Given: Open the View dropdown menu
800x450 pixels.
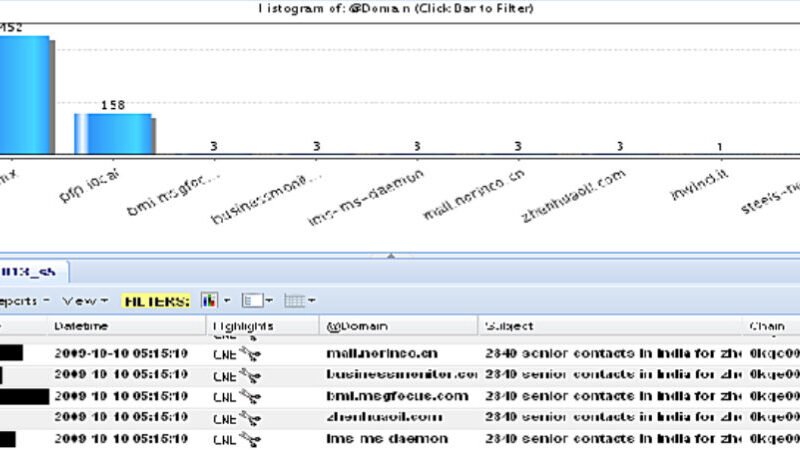Looking at the screenshot, I should pos(82,300).
